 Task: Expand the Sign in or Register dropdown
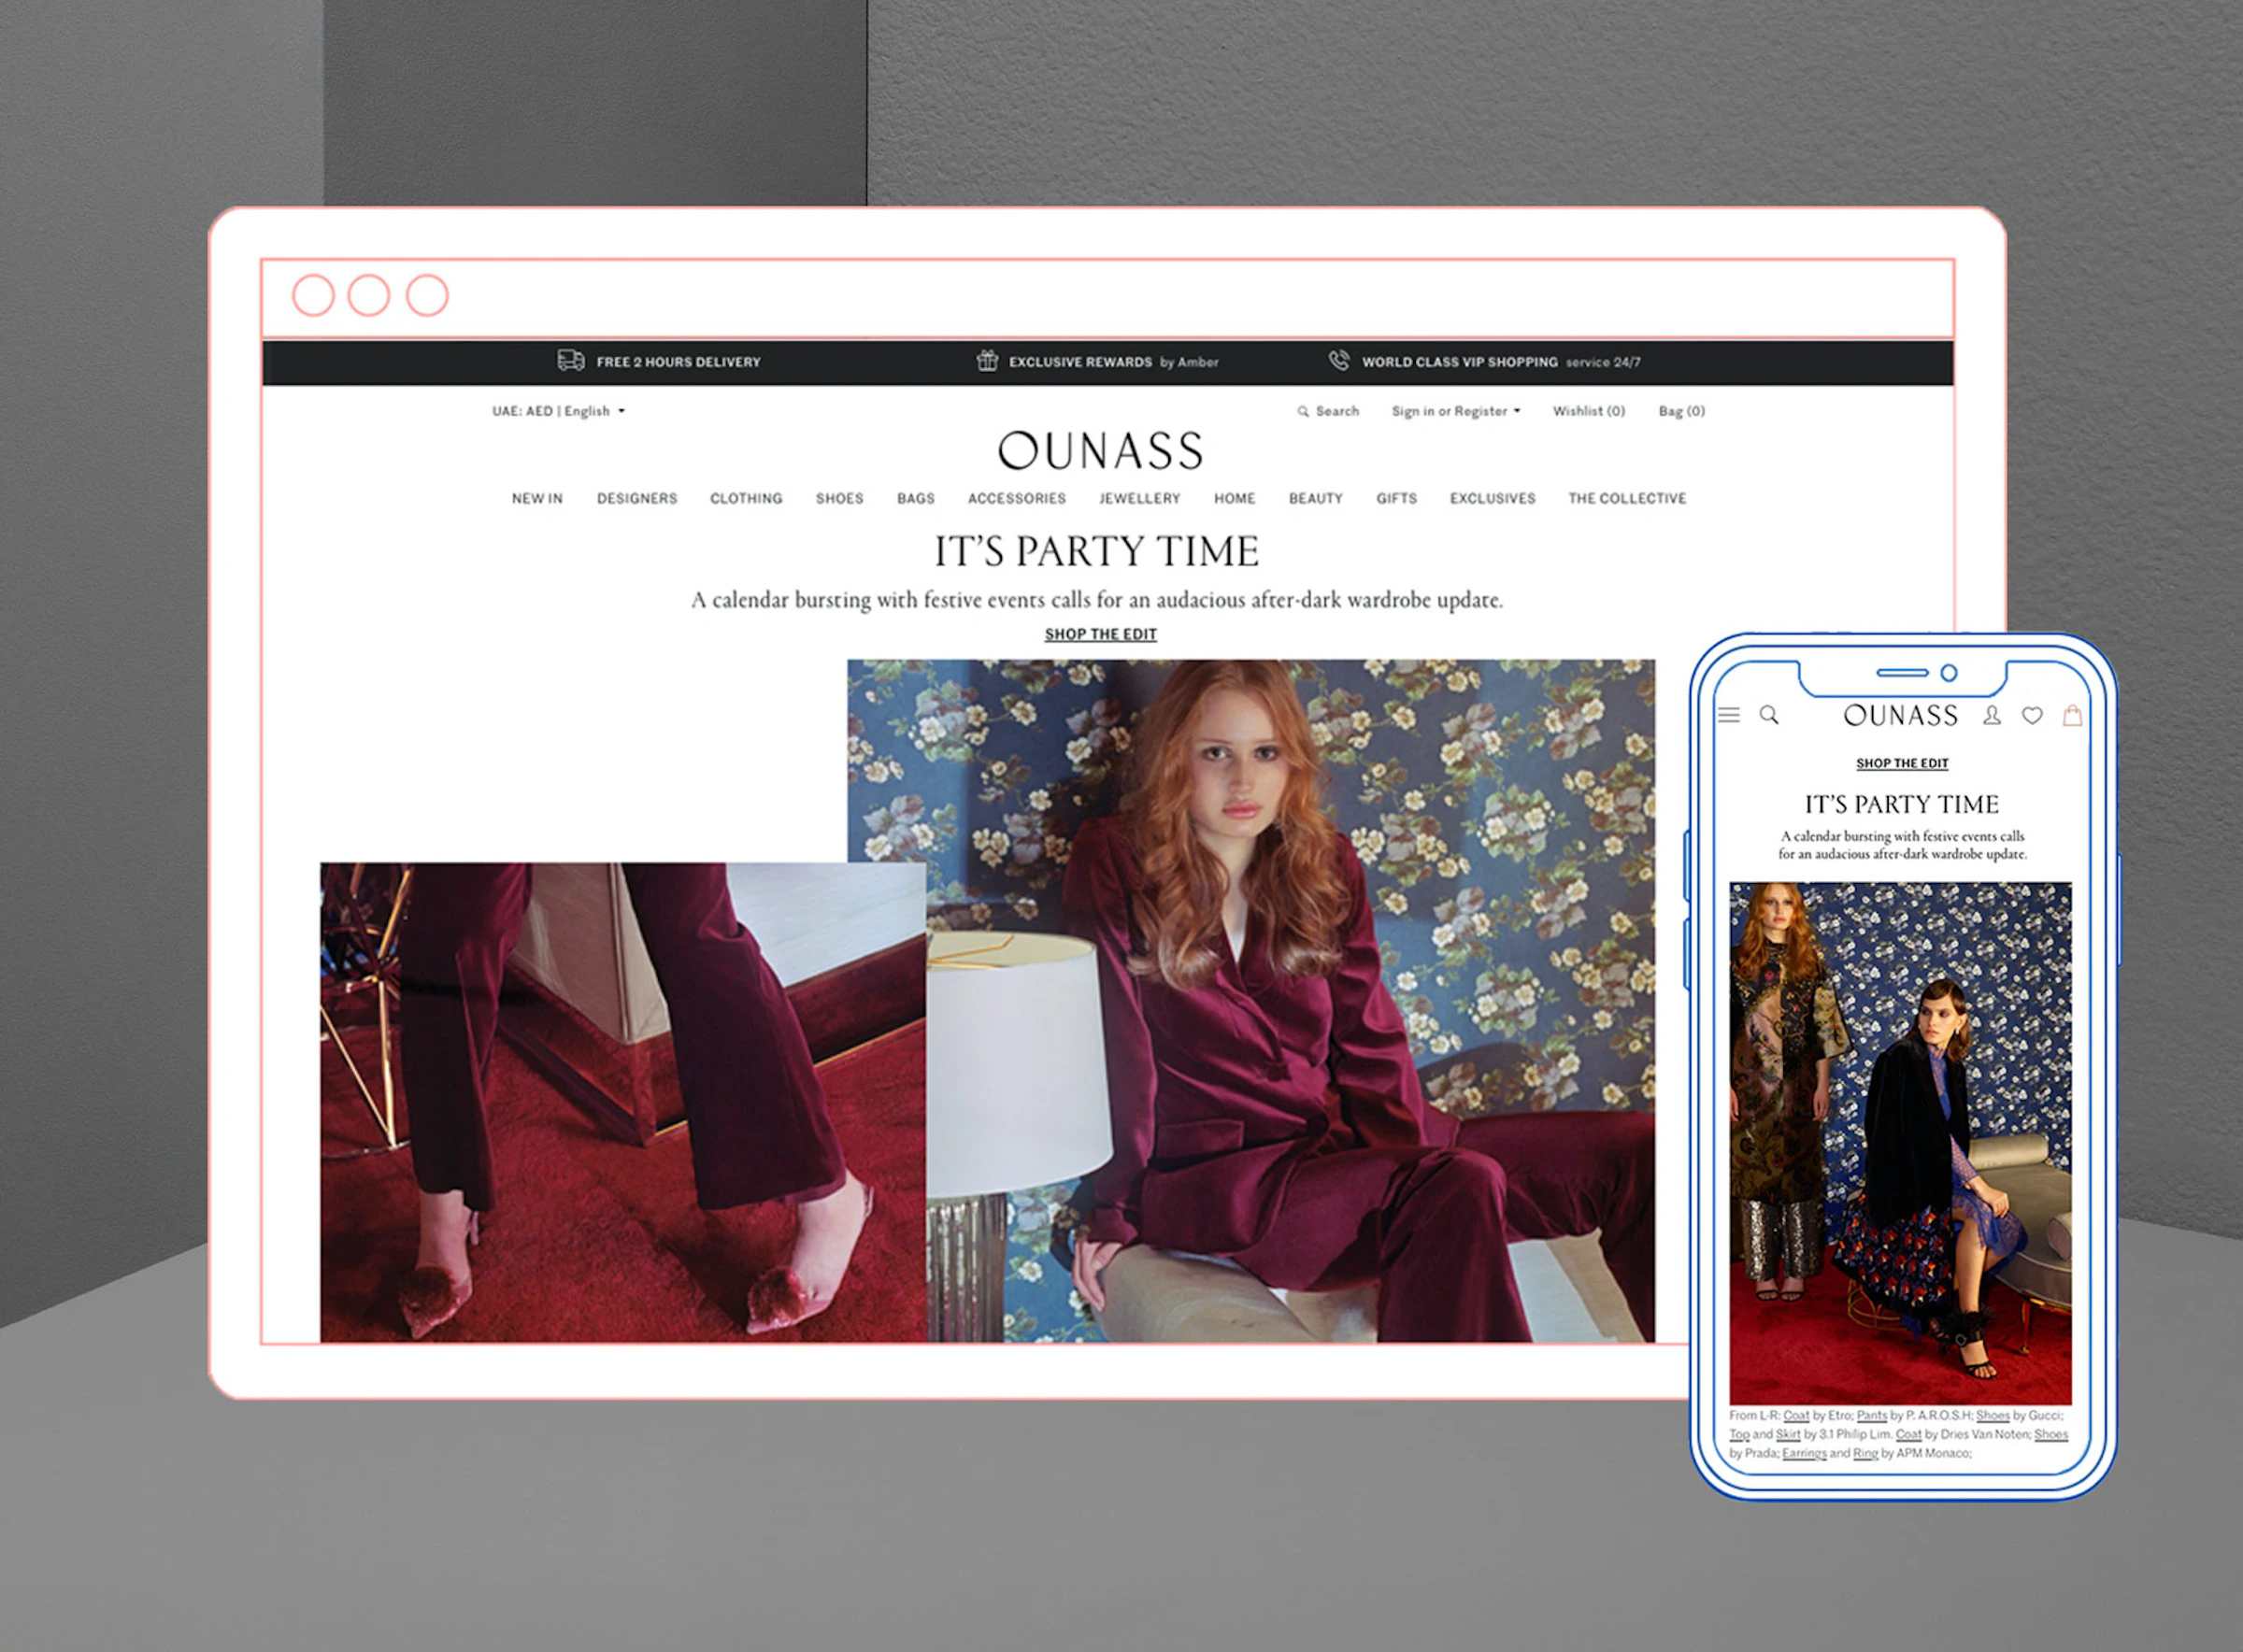click(1455, 411)
